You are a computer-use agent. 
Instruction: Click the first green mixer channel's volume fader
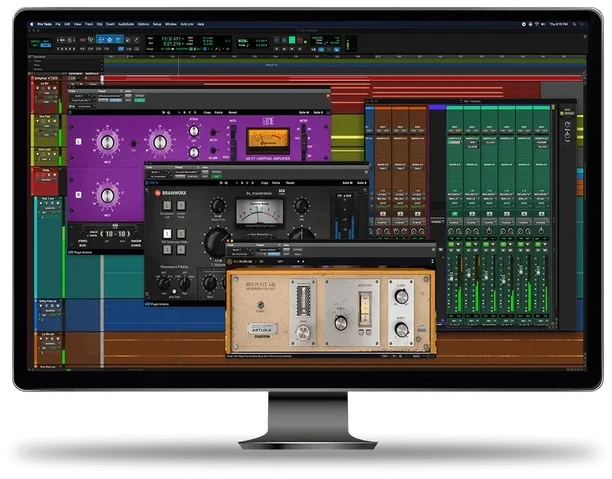[452, 278]
